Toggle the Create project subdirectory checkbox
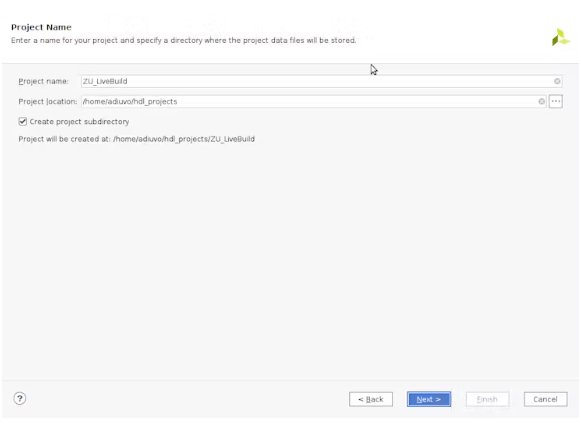 pos(23,122)
